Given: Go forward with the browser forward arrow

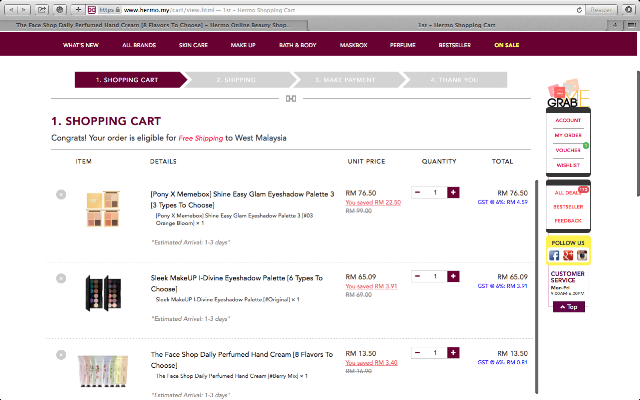Looking at the screenshot, I should click(24, 9).
